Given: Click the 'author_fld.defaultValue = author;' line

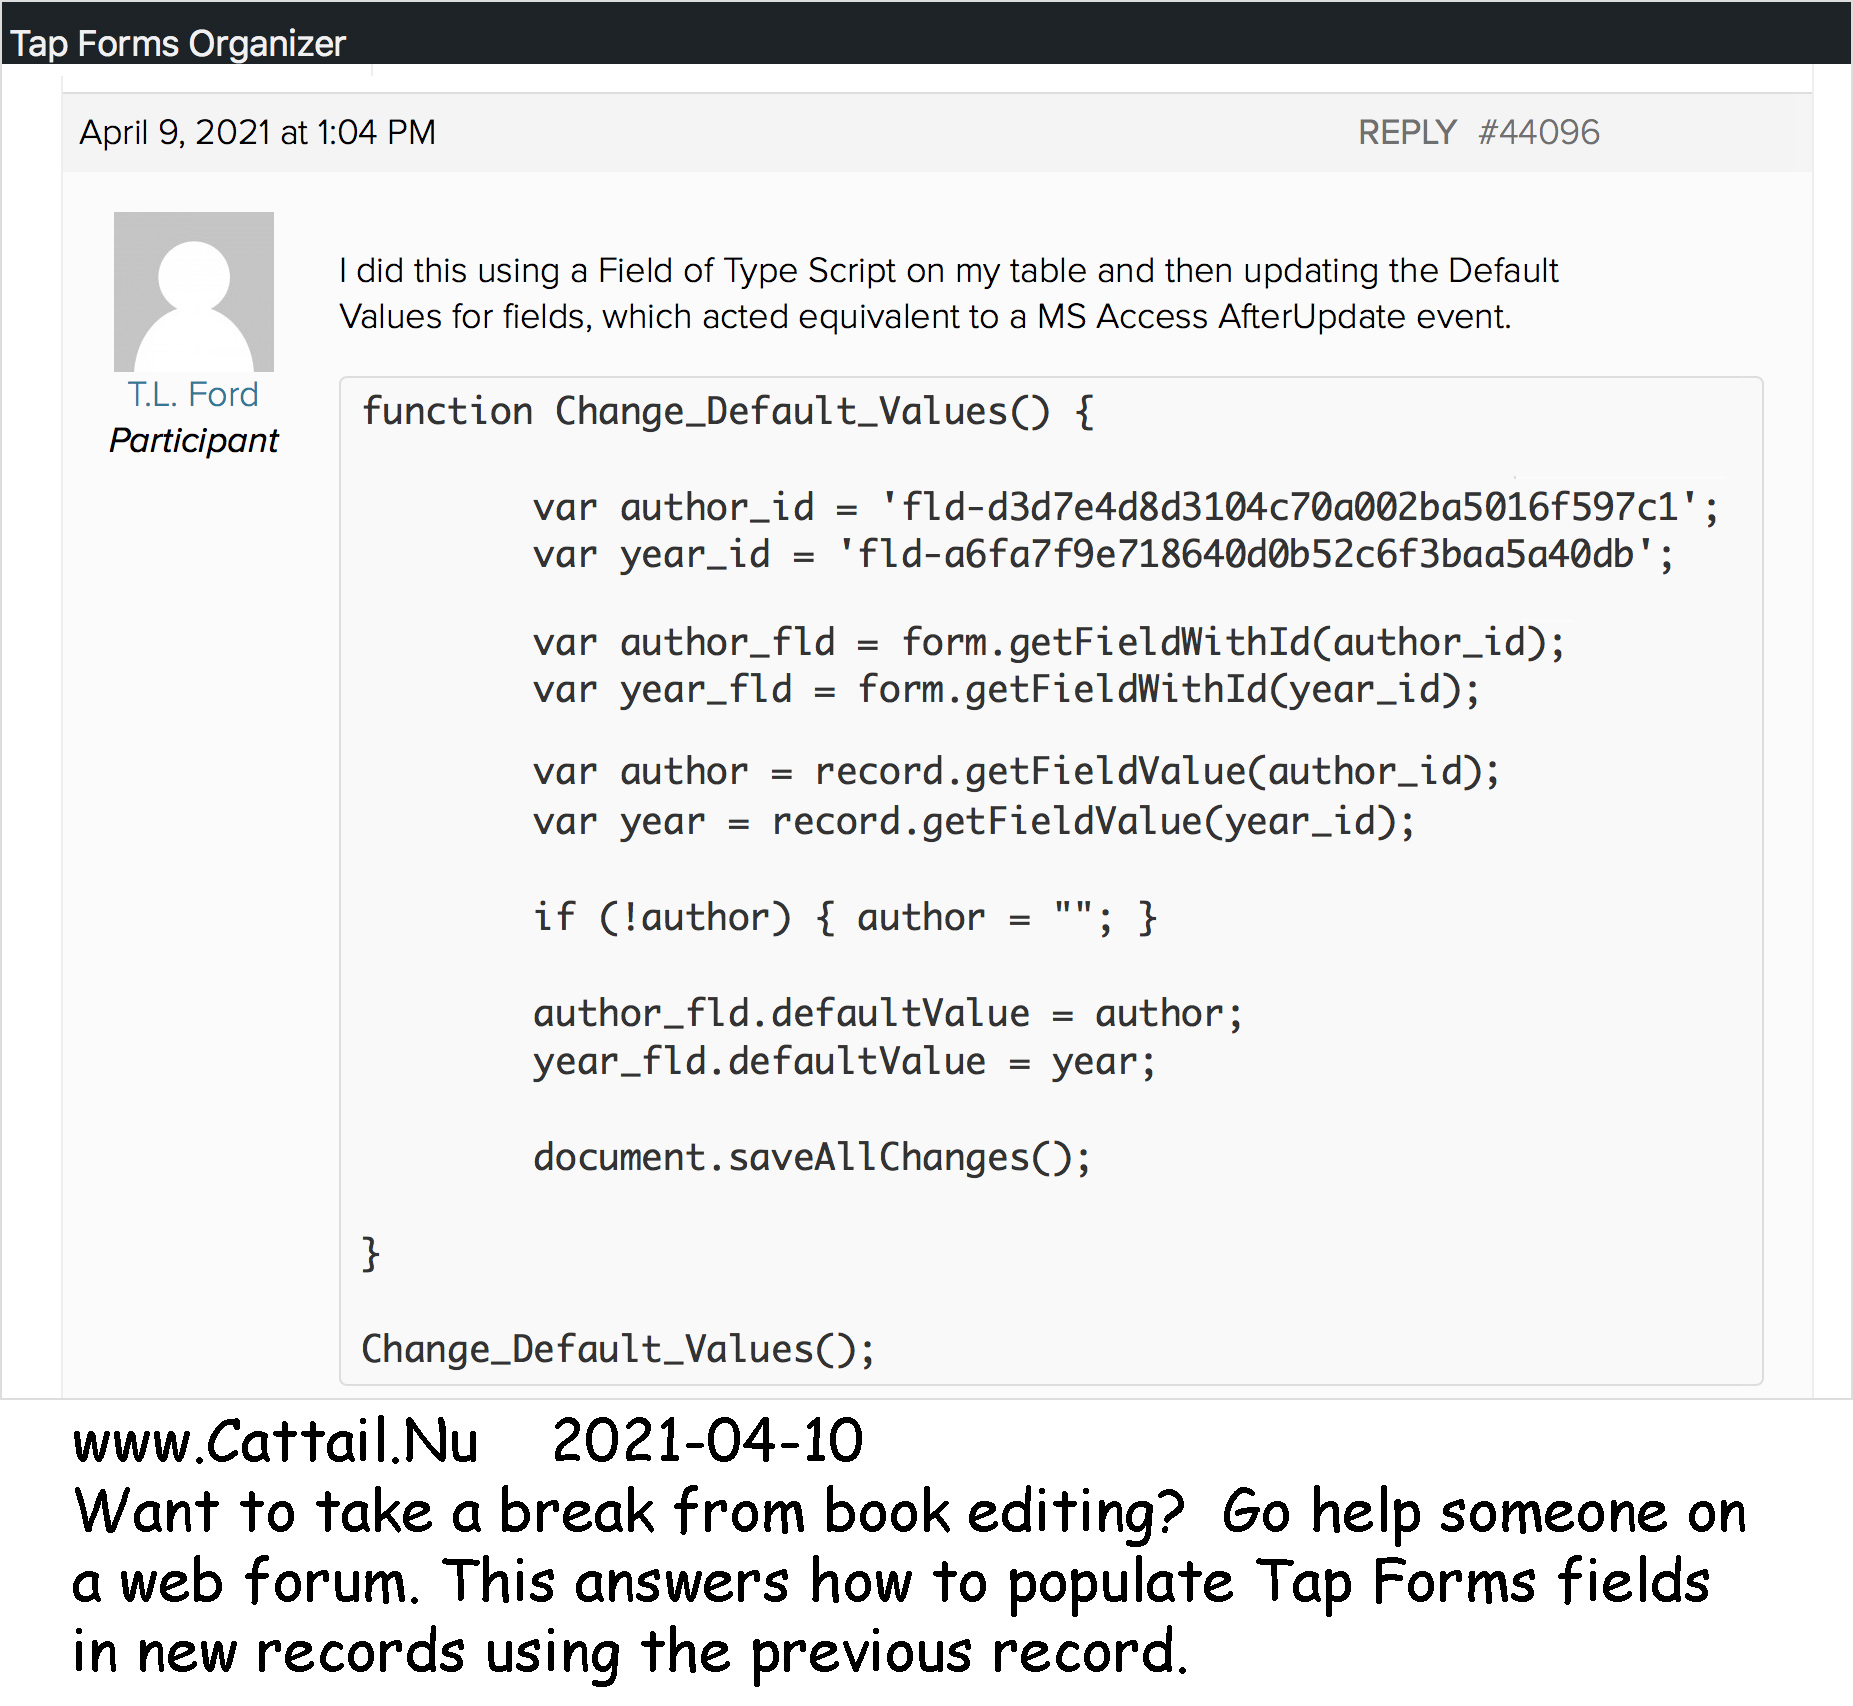Looking at the screenshot, I should pos(888,1014).
